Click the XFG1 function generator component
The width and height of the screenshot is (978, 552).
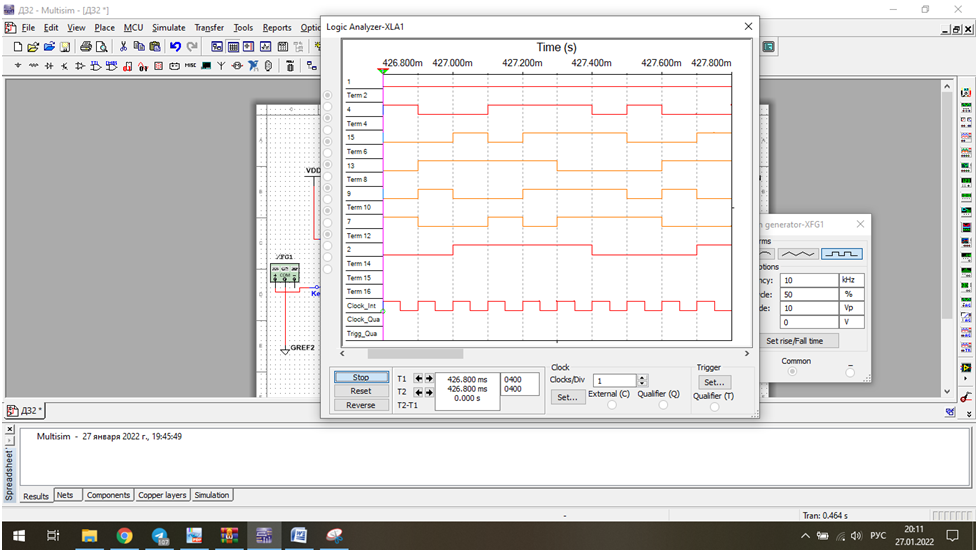tap(284, 272)
